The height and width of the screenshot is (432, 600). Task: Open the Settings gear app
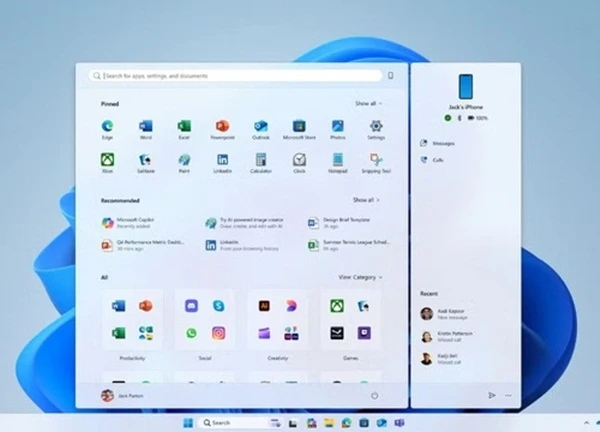tap(376, 129)
